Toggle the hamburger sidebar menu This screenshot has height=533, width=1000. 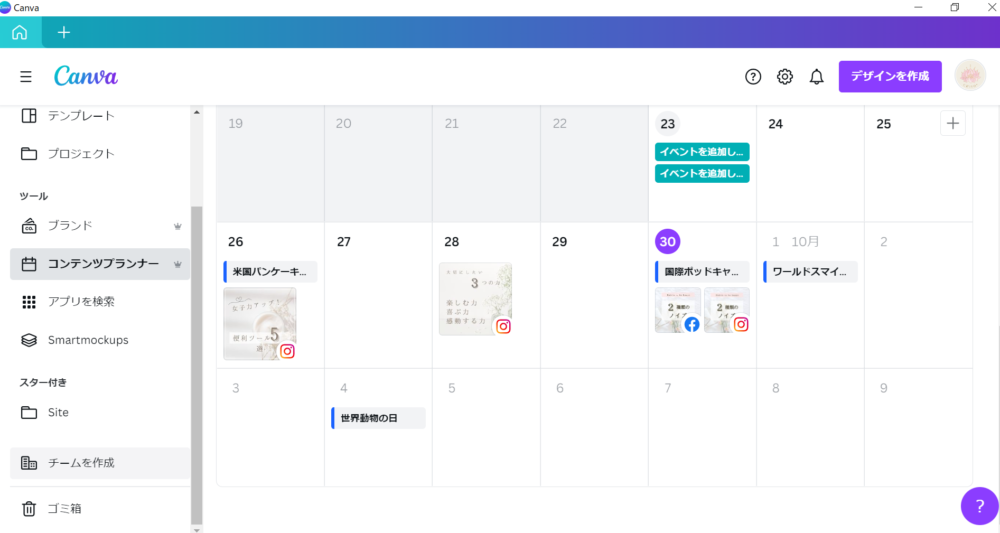pyautogui.click(x=26, y=77)
